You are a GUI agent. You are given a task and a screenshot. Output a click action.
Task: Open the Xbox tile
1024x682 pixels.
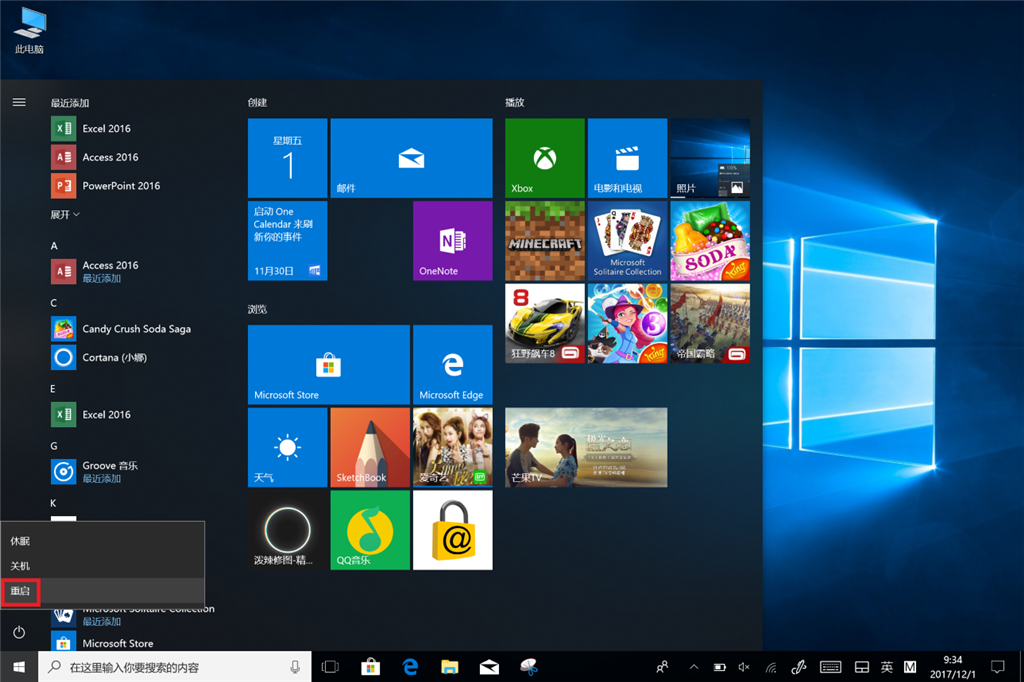pos(545,158)
